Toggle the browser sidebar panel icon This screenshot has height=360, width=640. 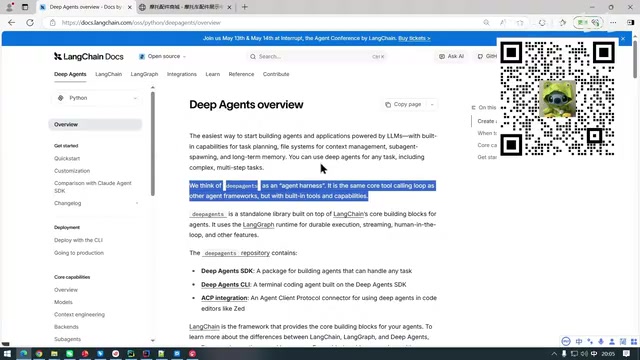(x=630, y=23)
